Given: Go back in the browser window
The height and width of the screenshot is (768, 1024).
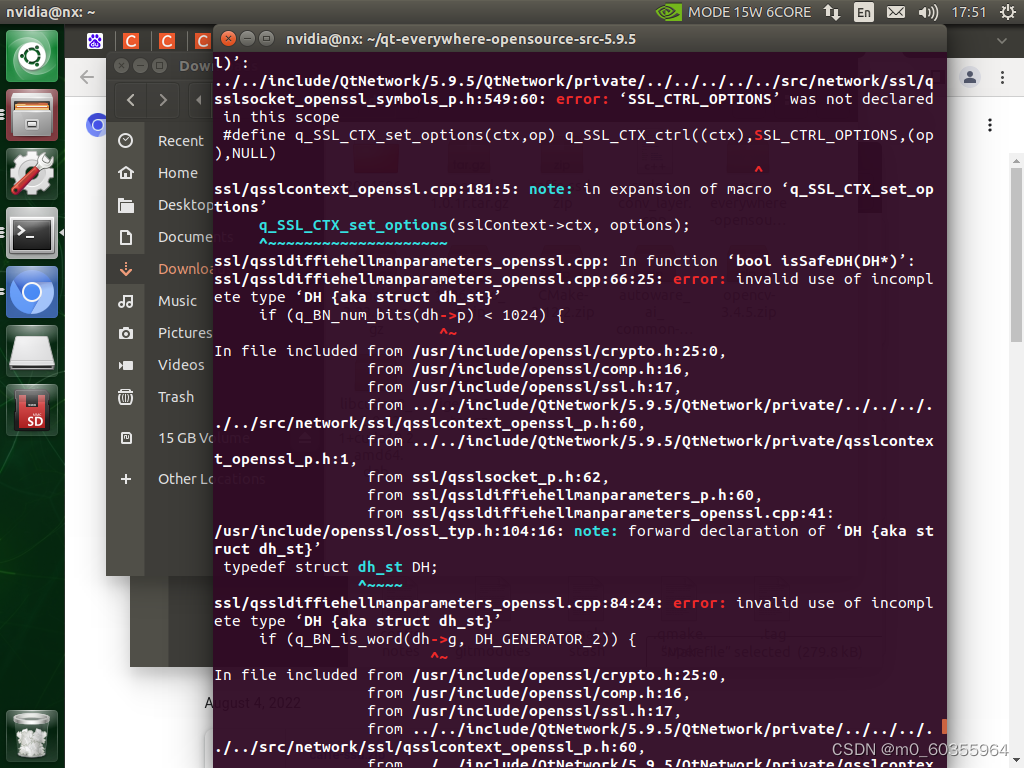Looking at the screenshot, I should coord(87,77).
